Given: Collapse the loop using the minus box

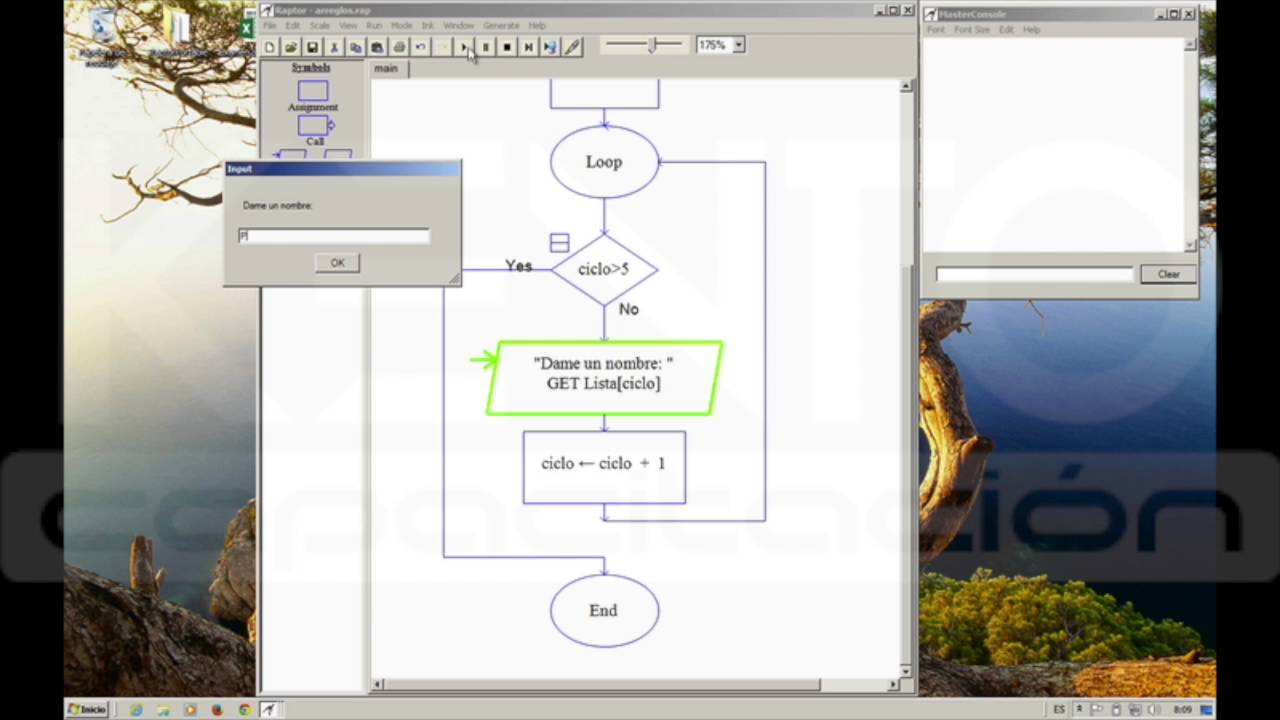Looking at the screenshot, I should pos(560,243).
